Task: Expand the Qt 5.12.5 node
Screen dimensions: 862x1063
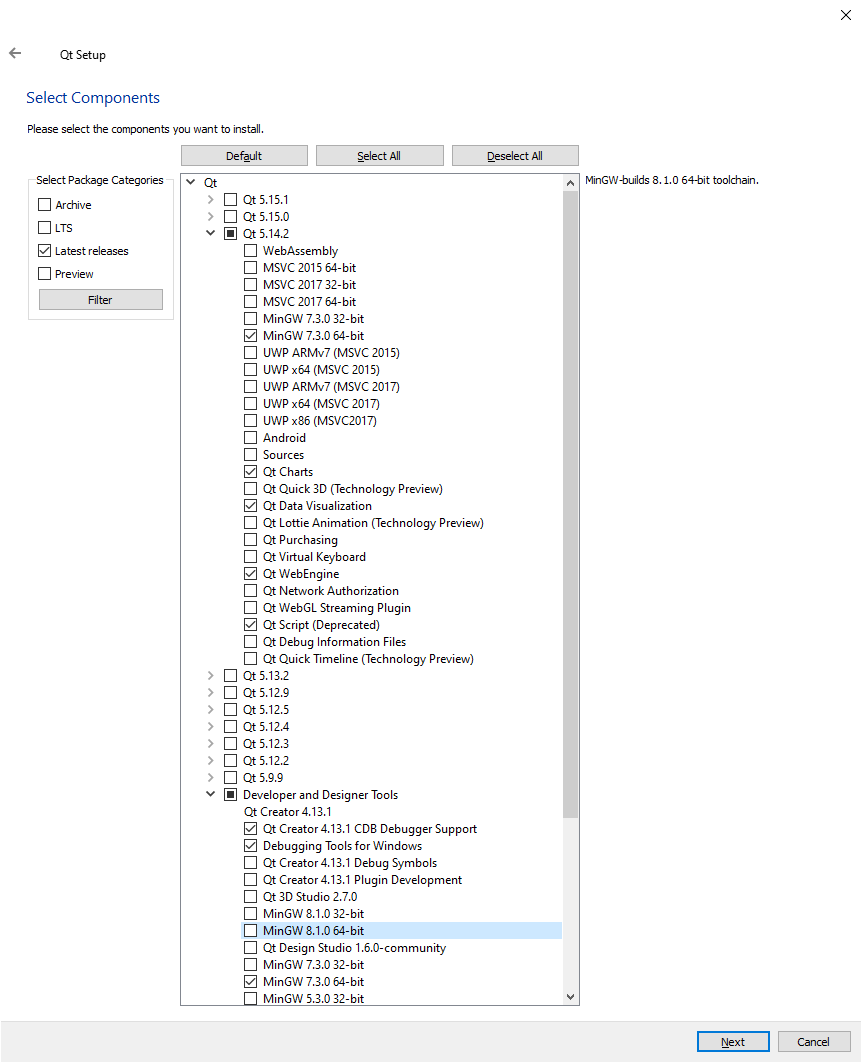Action: [210, 710]
